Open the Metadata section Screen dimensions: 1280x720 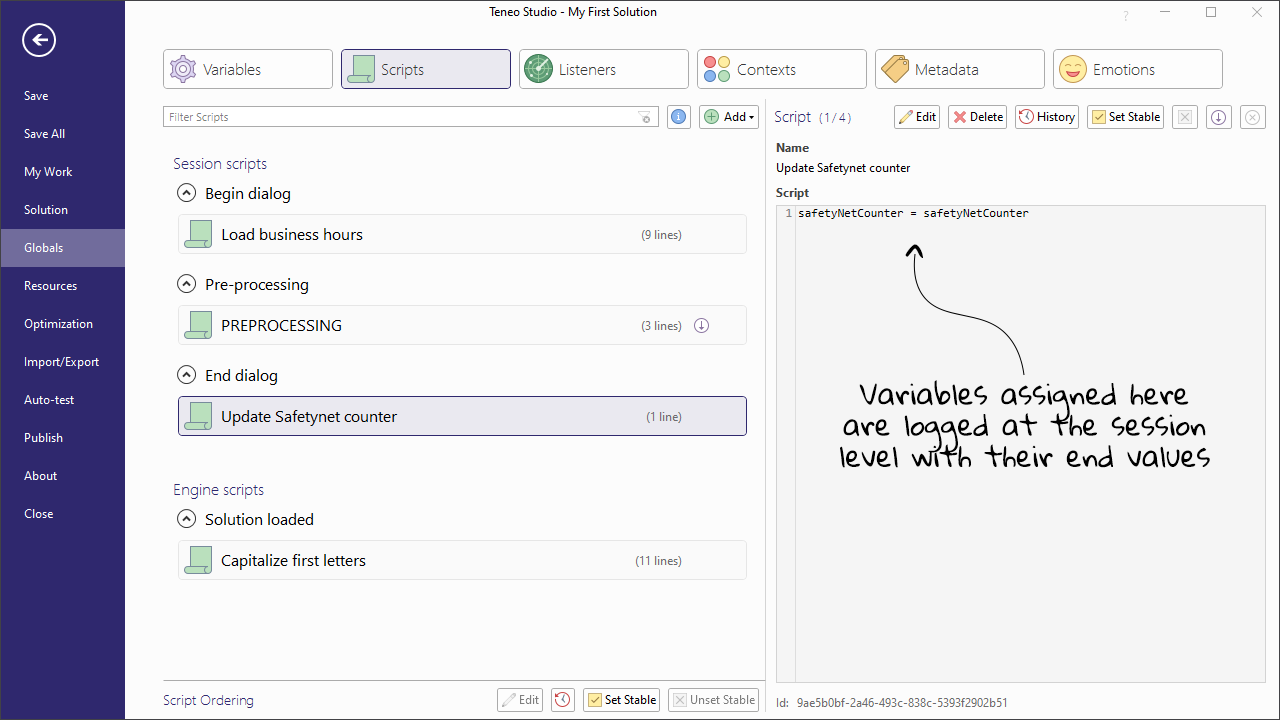(x=958, y=68)
